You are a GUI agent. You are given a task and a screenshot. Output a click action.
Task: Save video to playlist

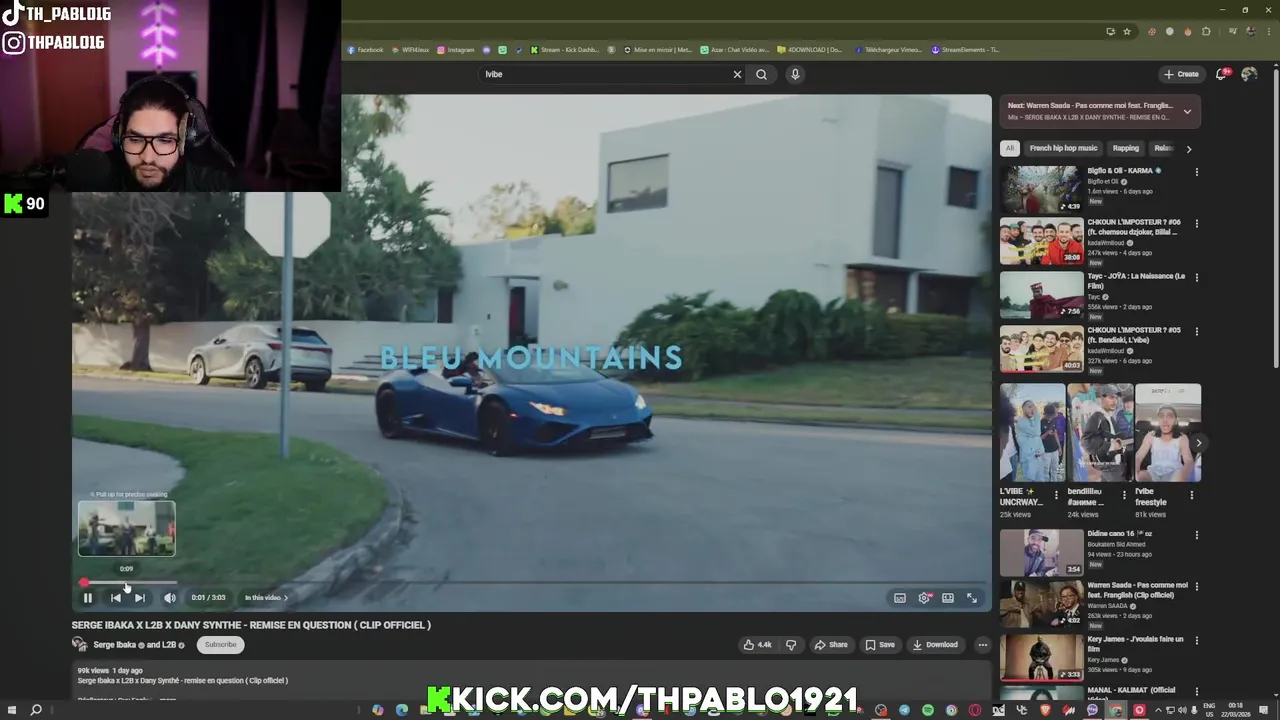pos(880,645)
